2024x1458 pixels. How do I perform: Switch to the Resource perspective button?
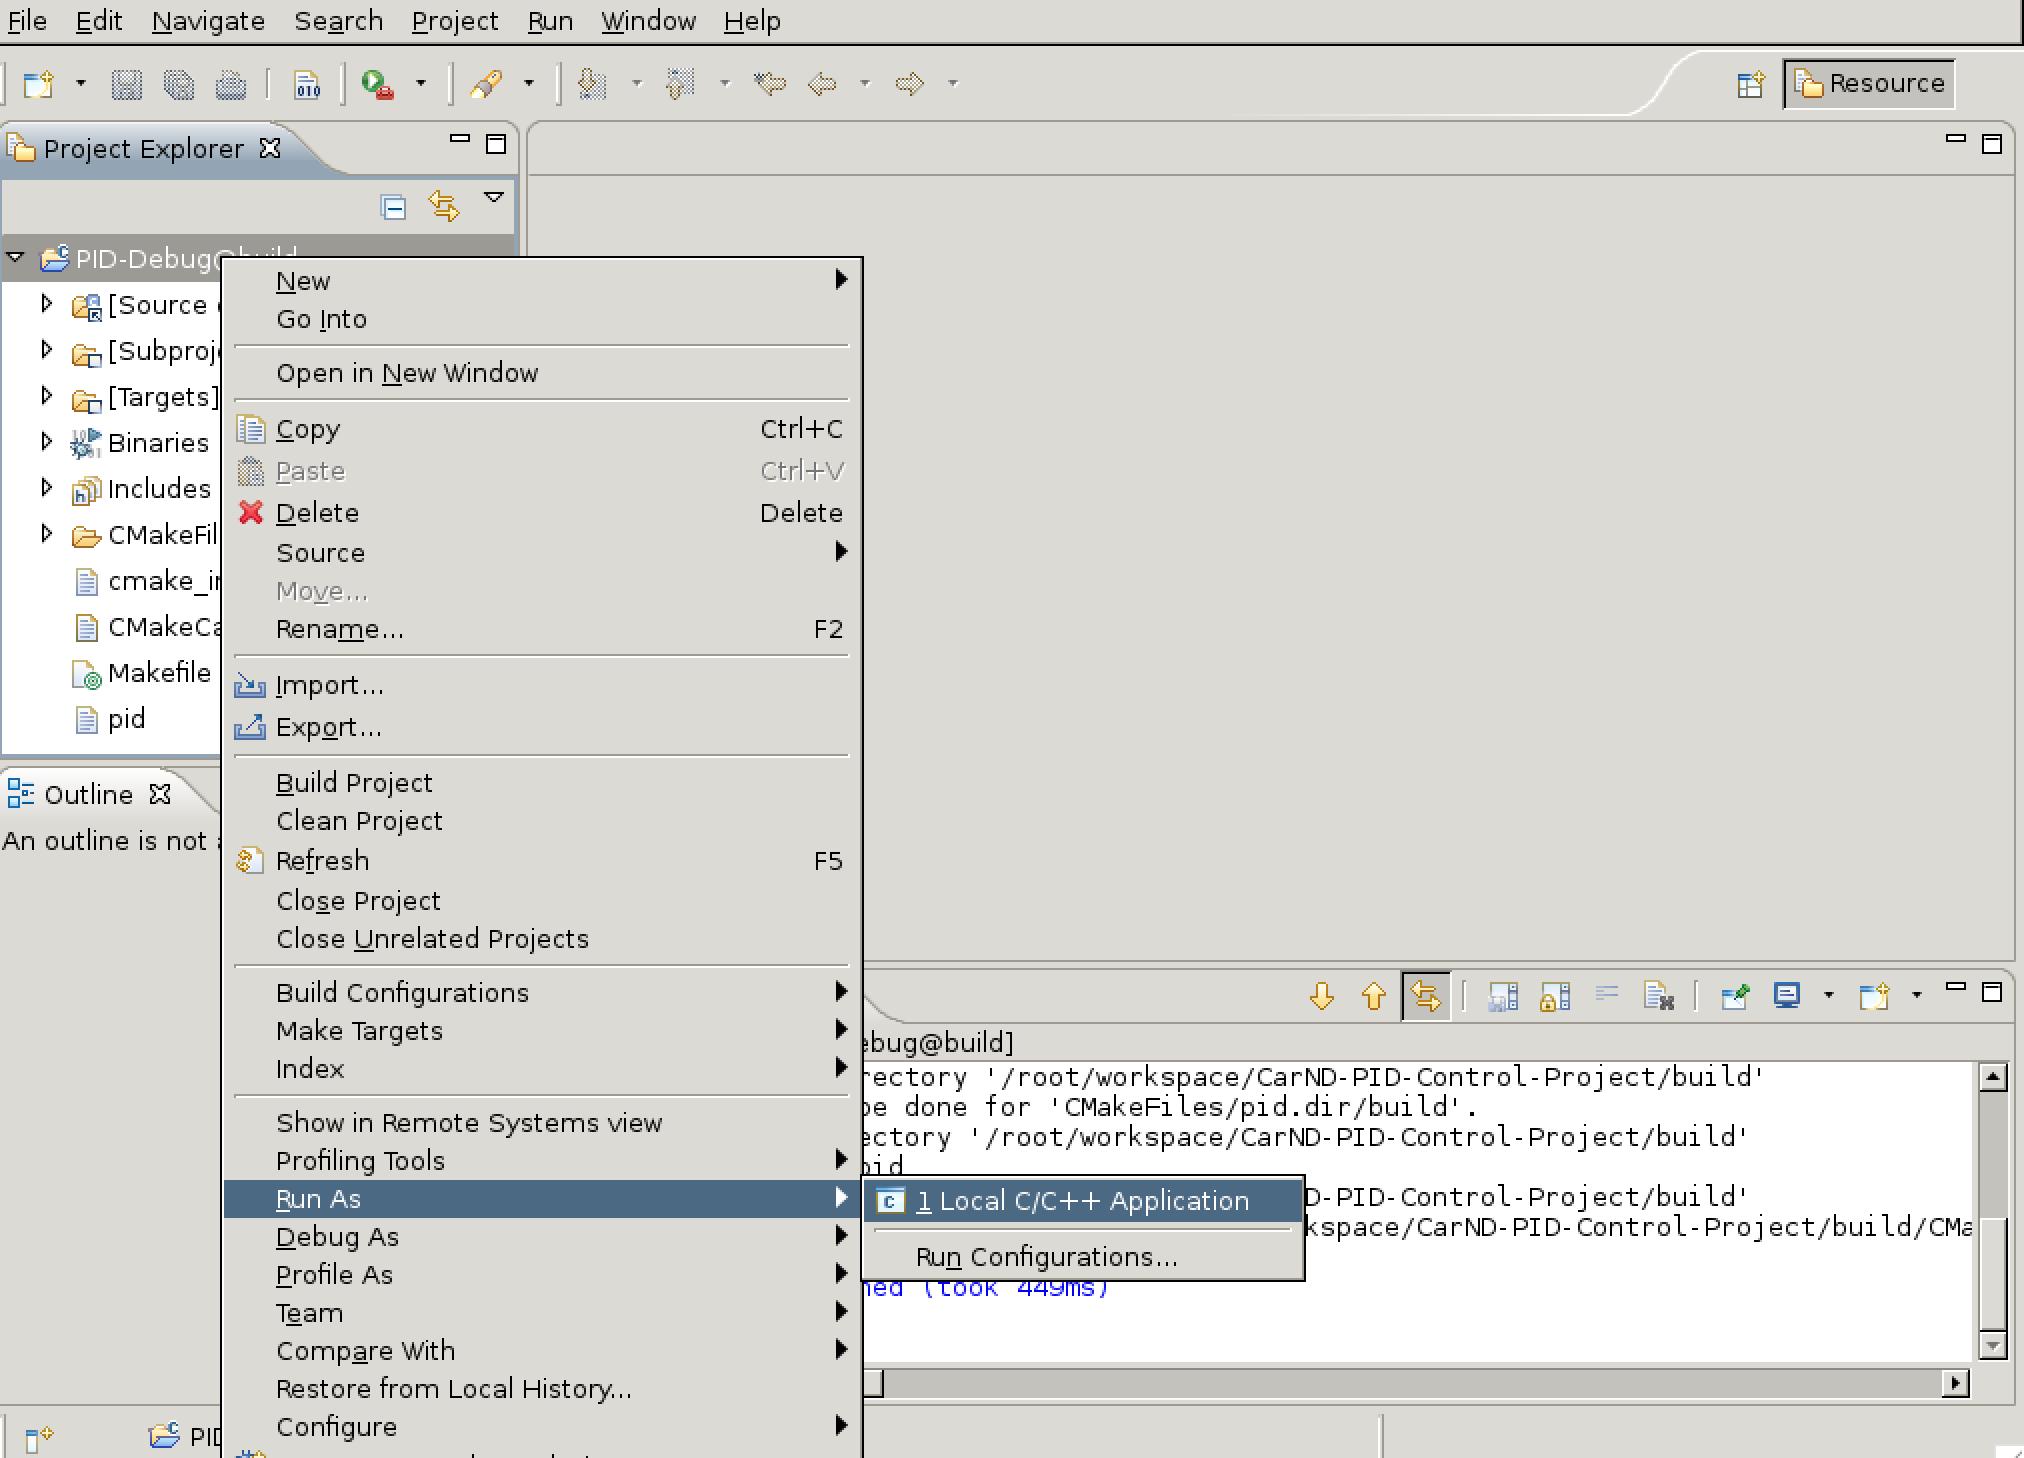(1869, 84)
